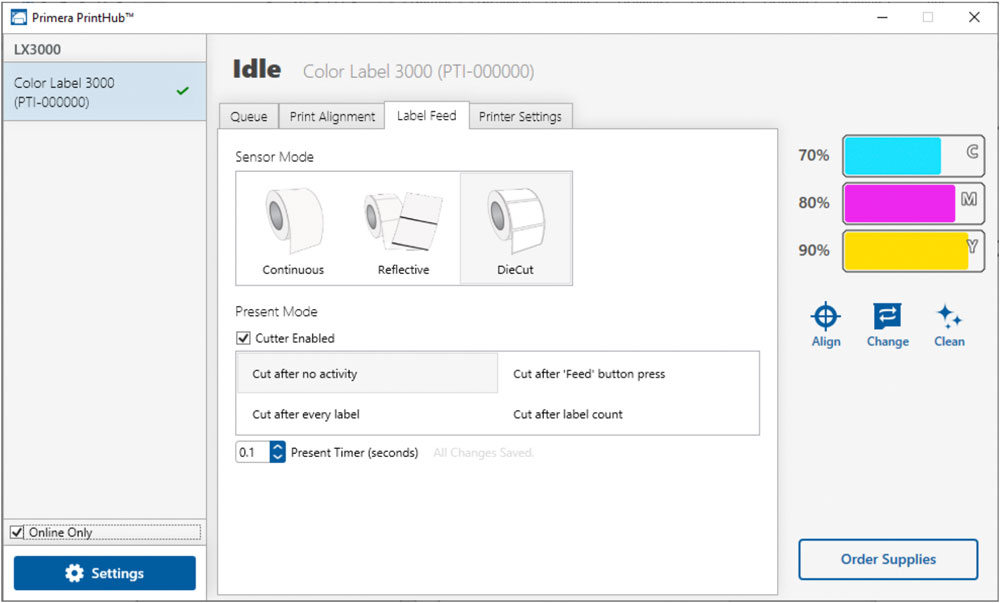Switch to the Label Feed tab
This screenshot has height=603, width=1000.
click(x=427, y=115)
